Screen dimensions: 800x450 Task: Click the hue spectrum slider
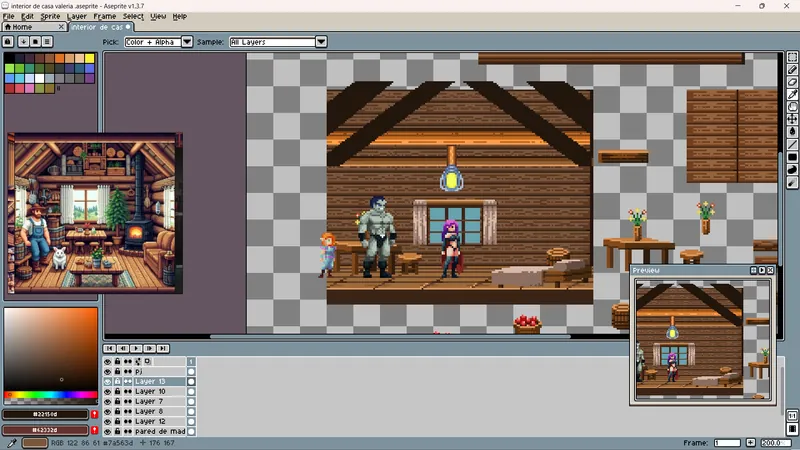point(51,394)
